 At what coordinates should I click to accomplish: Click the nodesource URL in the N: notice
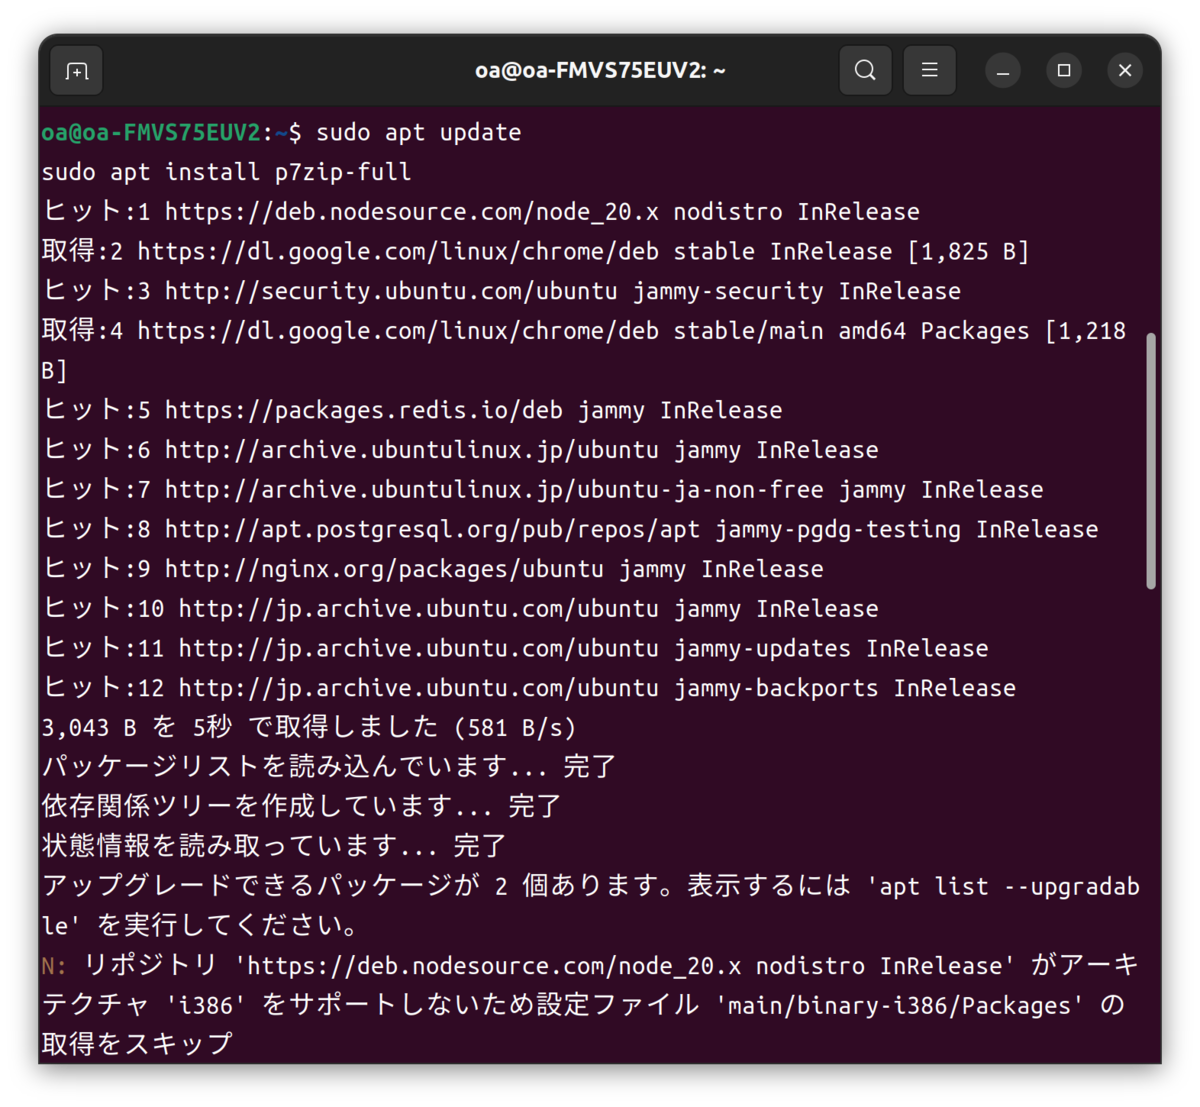tap(494, 966)
